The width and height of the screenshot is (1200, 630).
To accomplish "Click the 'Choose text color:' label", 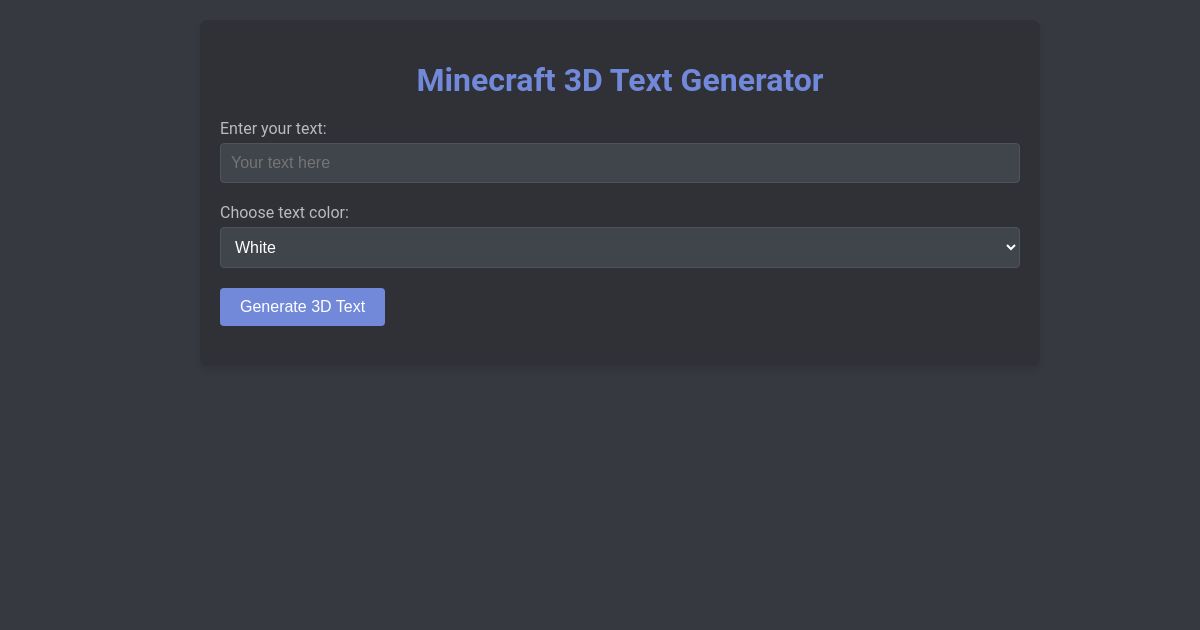I will [284, 213].
